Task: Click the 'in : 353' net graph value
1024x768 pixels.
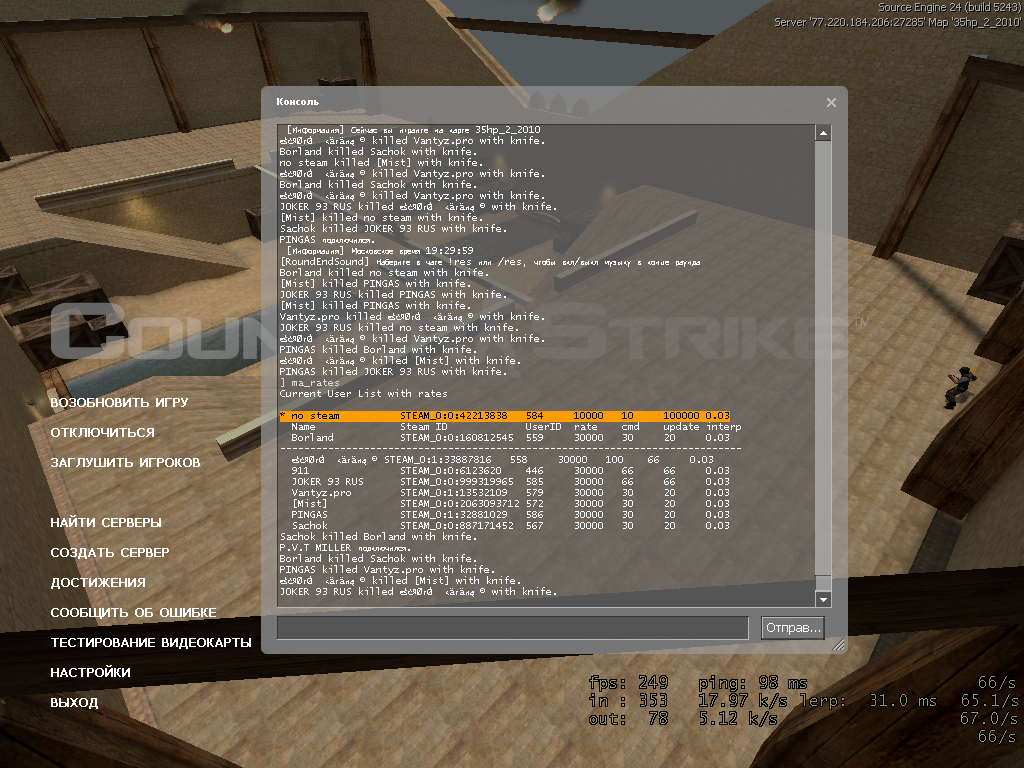Action: click(x=628, y=701)
